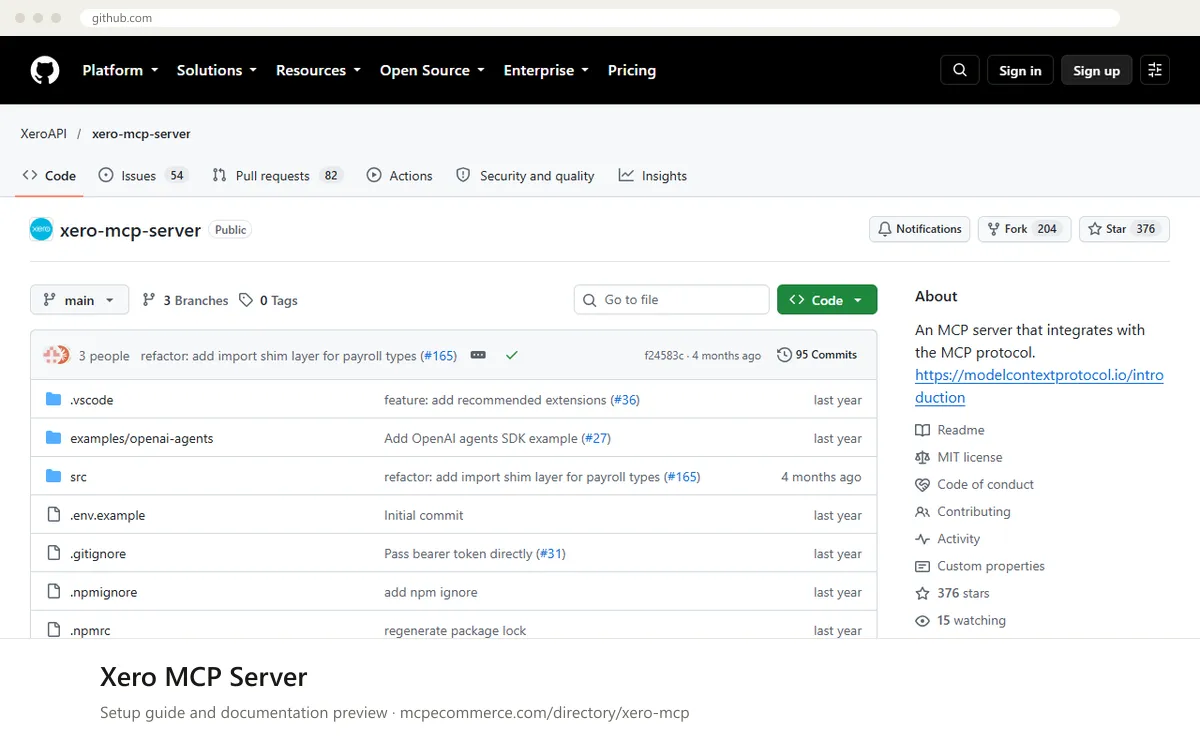Screen dimensions: 1200x750
Task: Click the tag icon beside 0 Tags
Action: (x=246, y=300)
